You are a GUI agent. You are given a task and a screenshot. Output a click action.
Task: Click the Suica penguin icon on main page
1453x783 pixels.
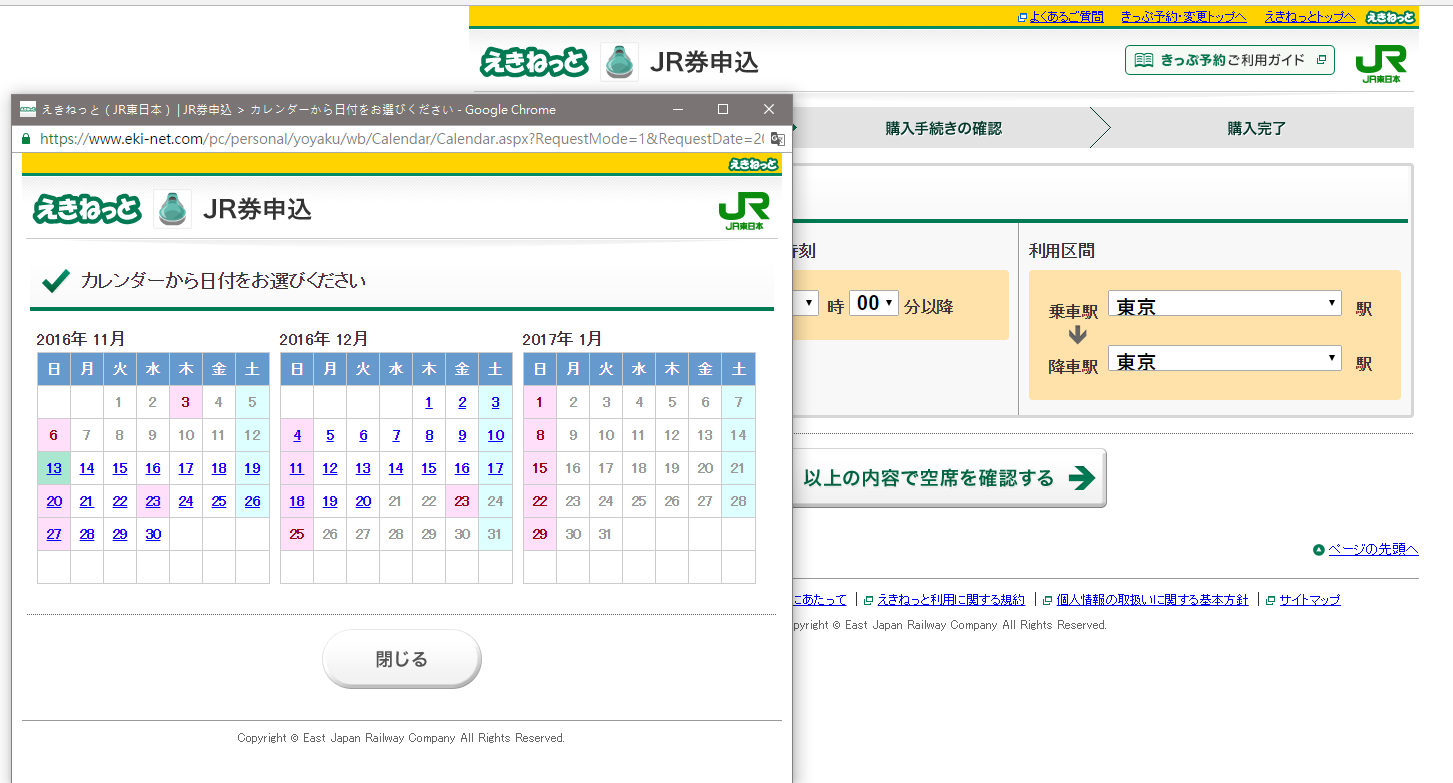619,62
